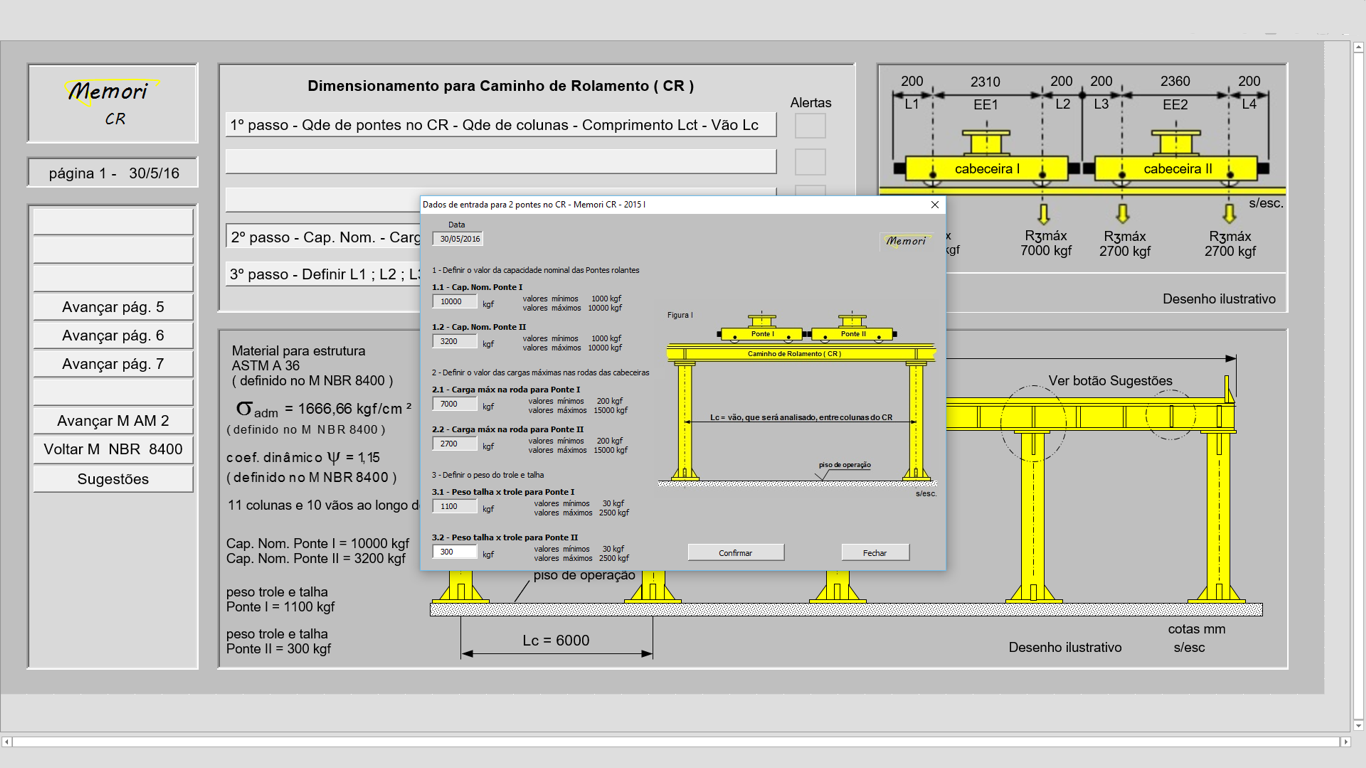Click the Data field showing 30/05/2016
This screenshot has height=768, width=1366.
tap(458, 239)
